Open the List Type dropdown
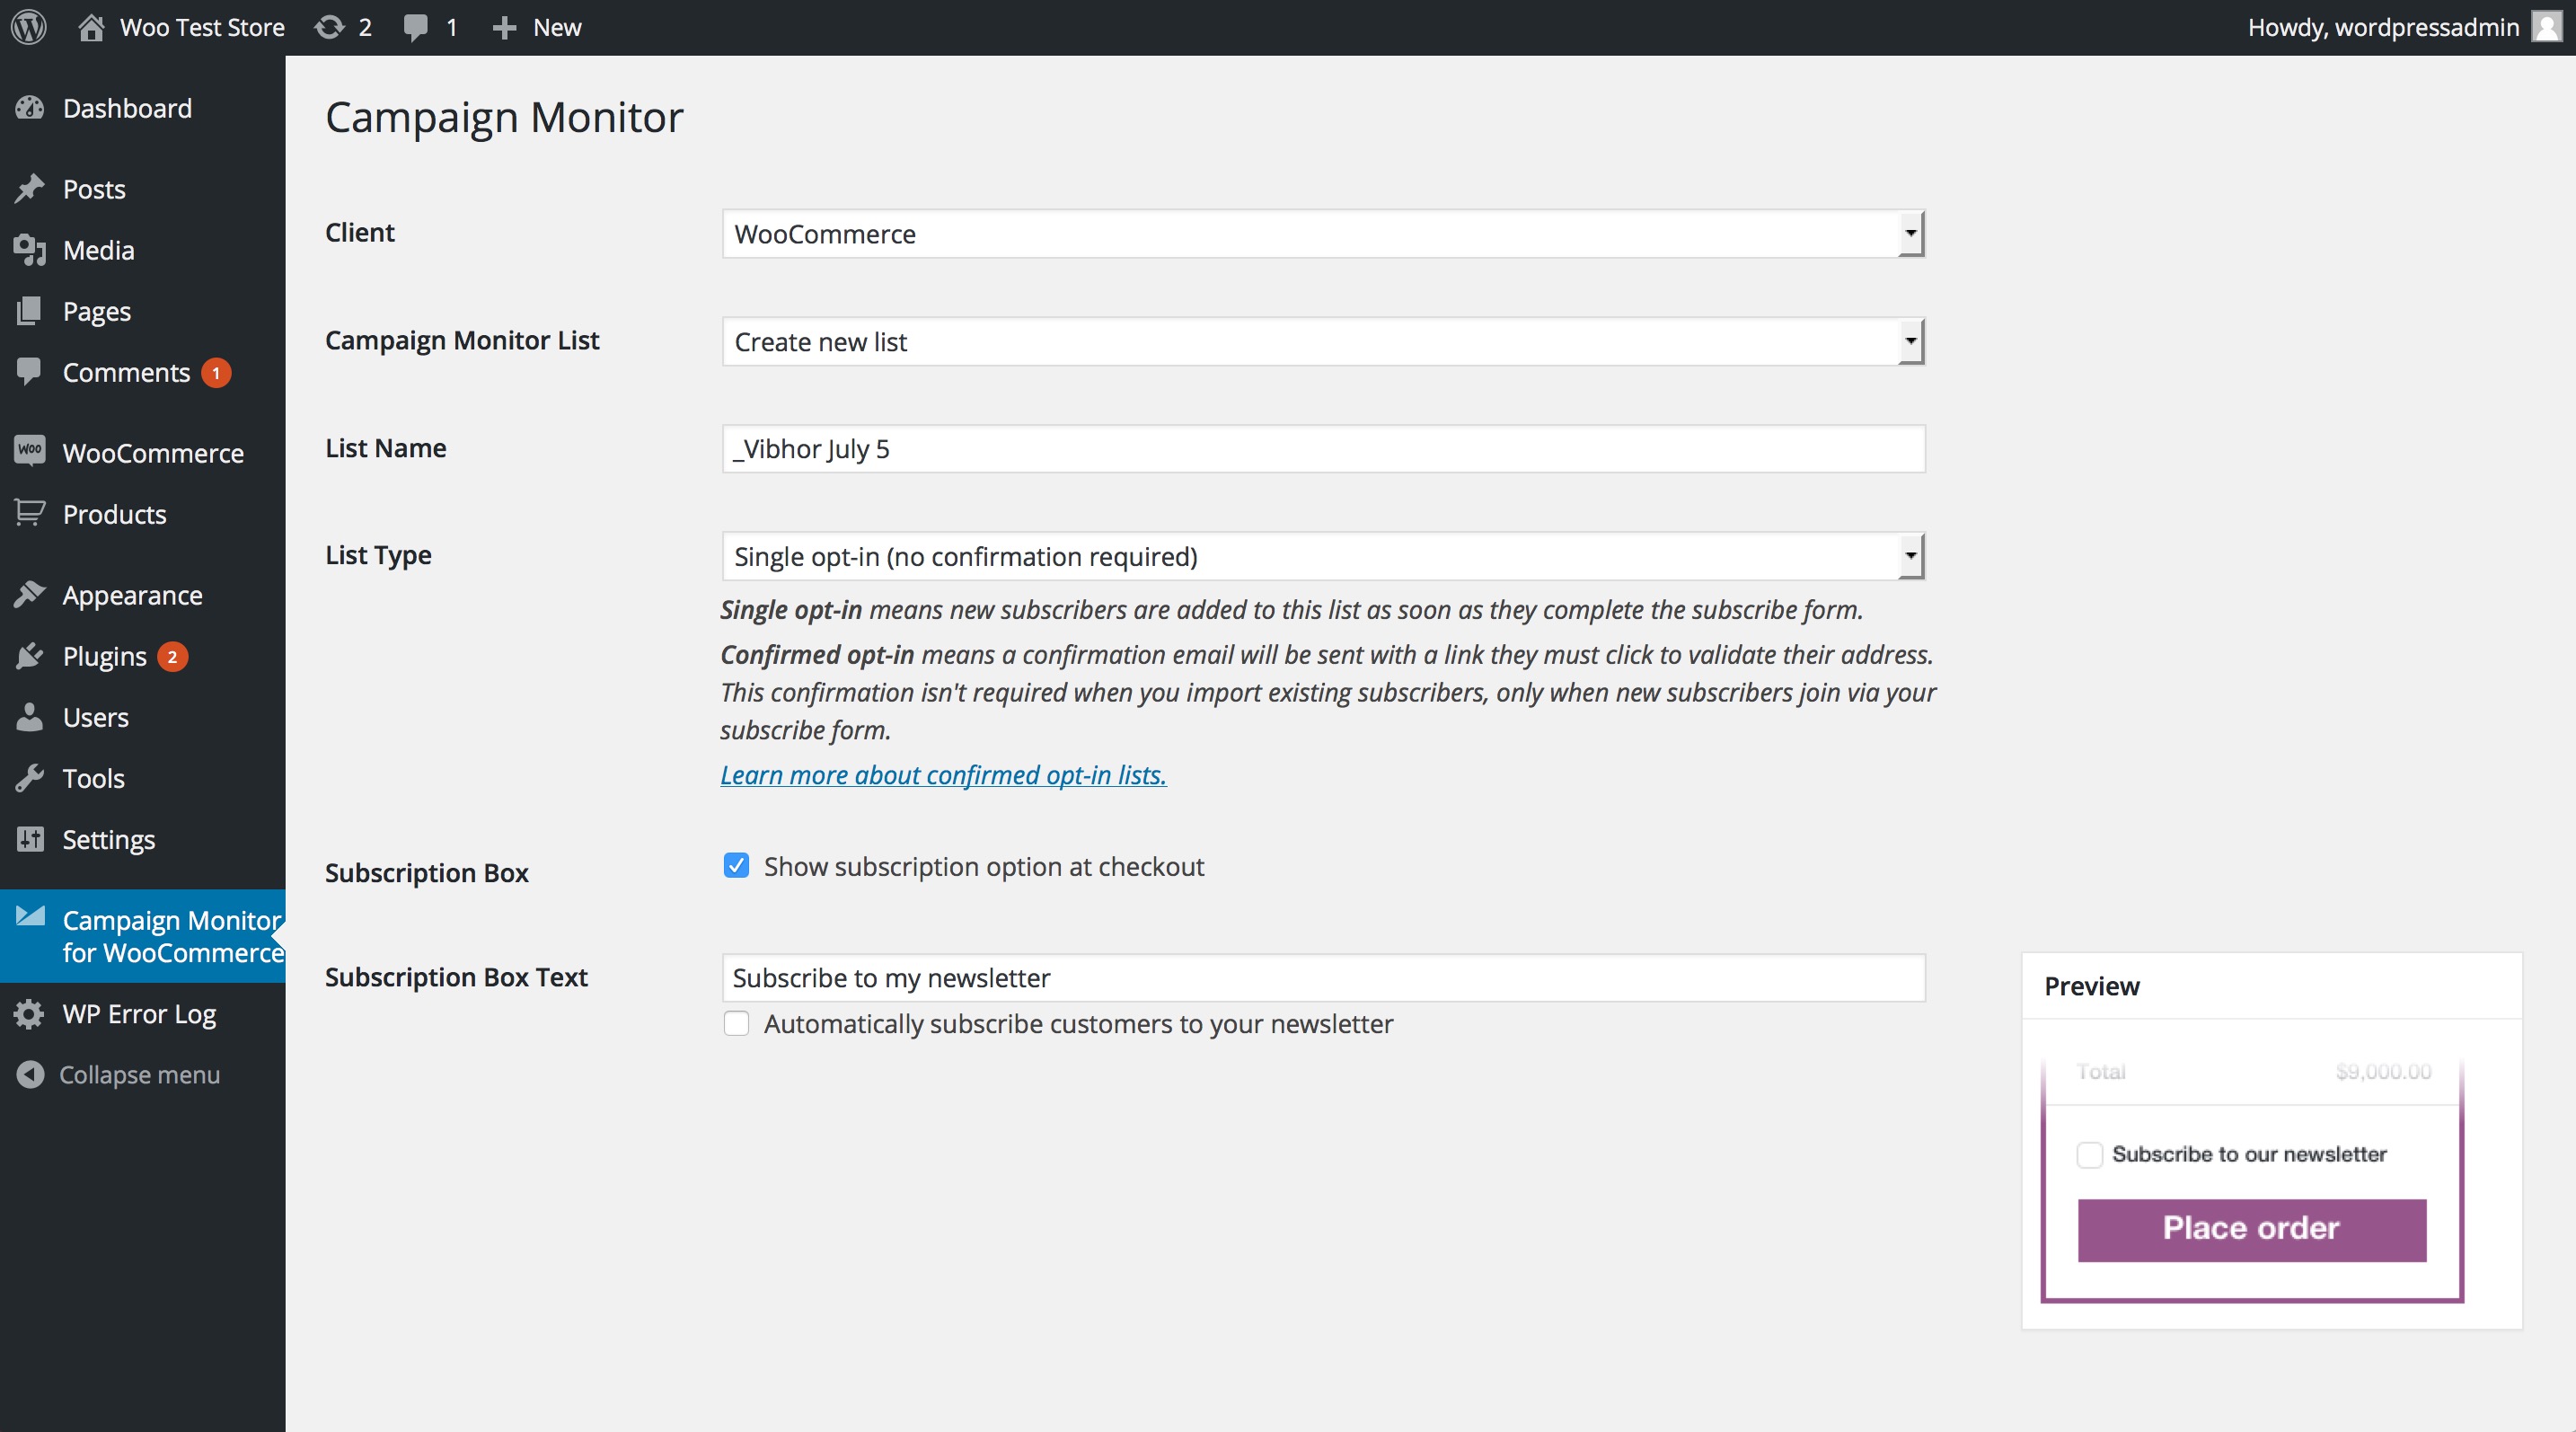Image resolution: width=2576 pixels, height=1432 pixels. 1322,556
